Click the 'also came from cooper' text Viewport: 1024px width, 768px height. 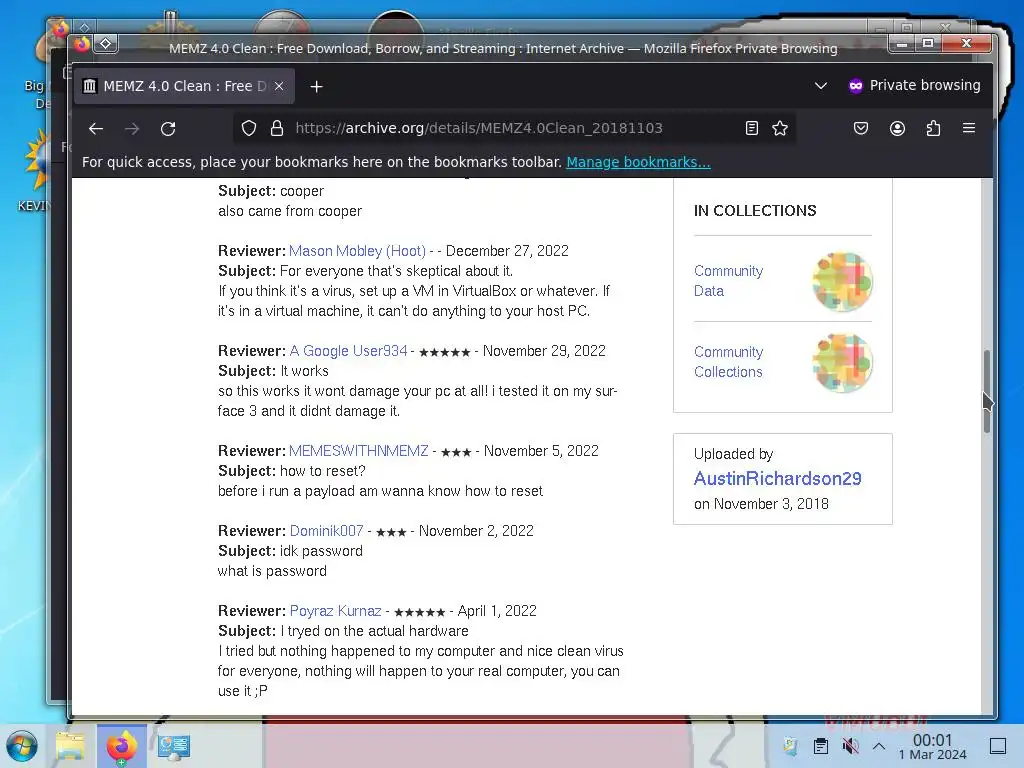pos(290,211)
